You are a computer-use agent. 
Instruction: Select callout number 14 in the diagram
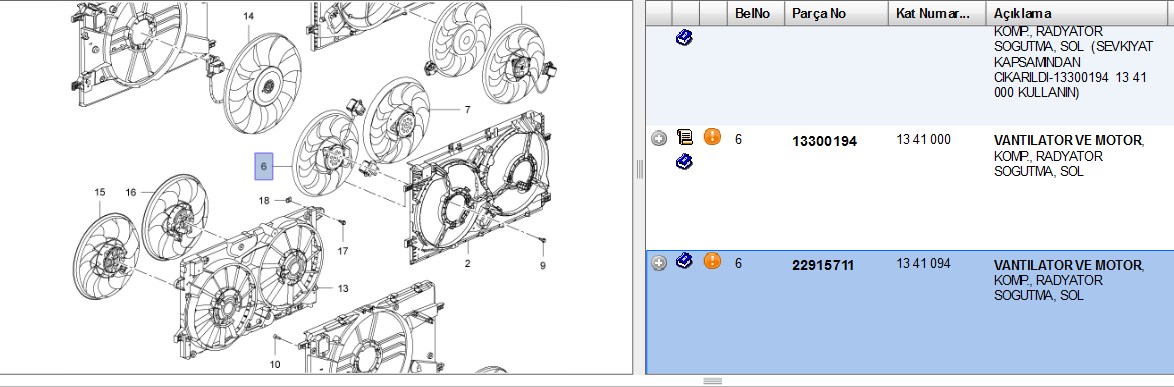click(x=249, y=16)
